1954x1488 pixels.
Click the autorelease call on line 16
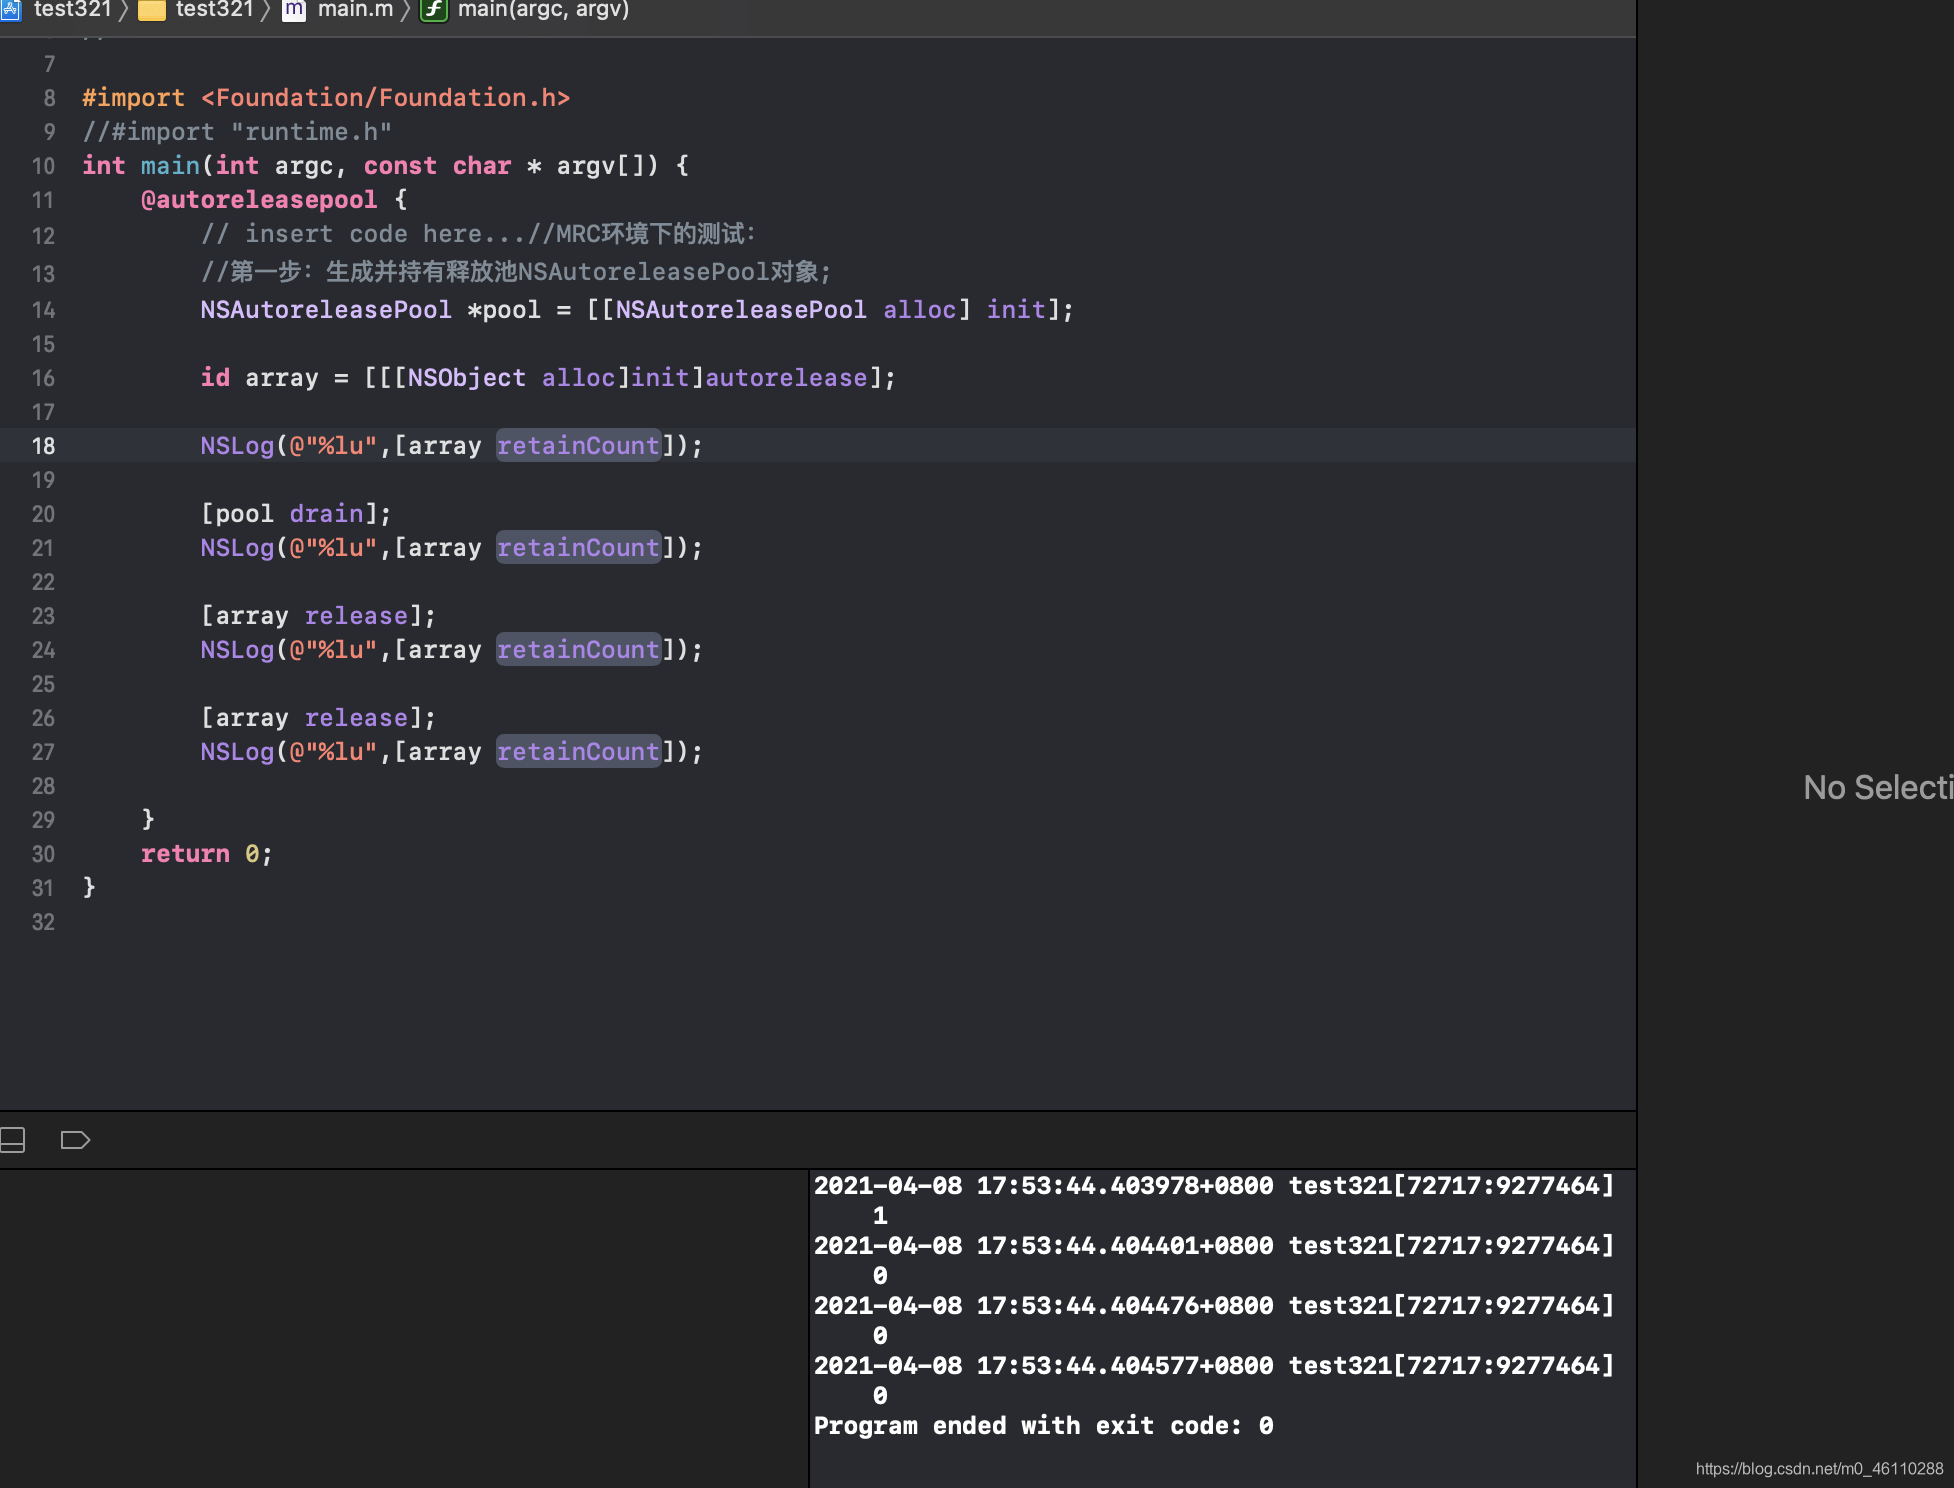point(786,378)
